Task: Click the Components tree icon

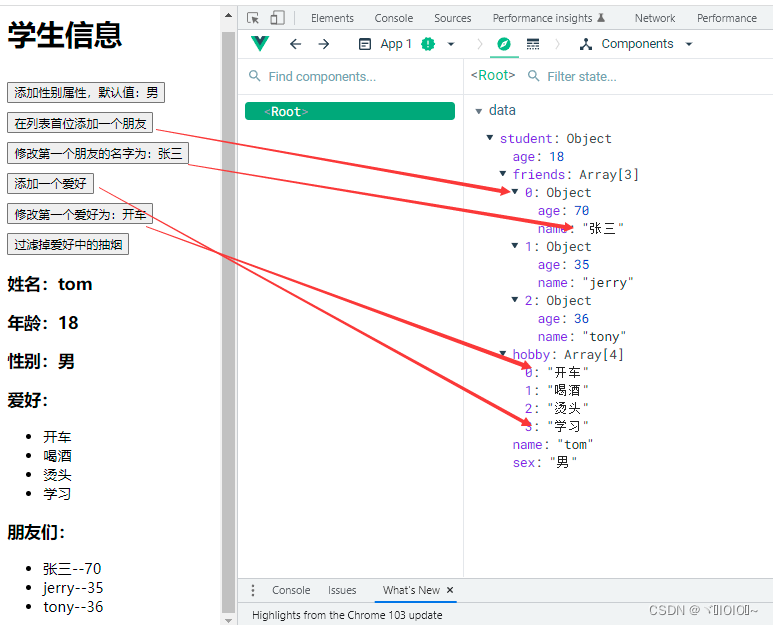Action: coord(586,44)
